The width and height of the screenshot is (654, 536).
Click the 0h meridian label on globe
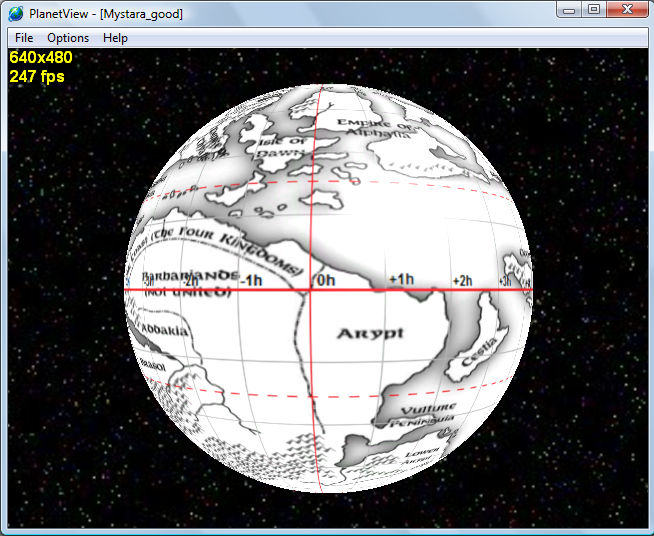(326, 280)
